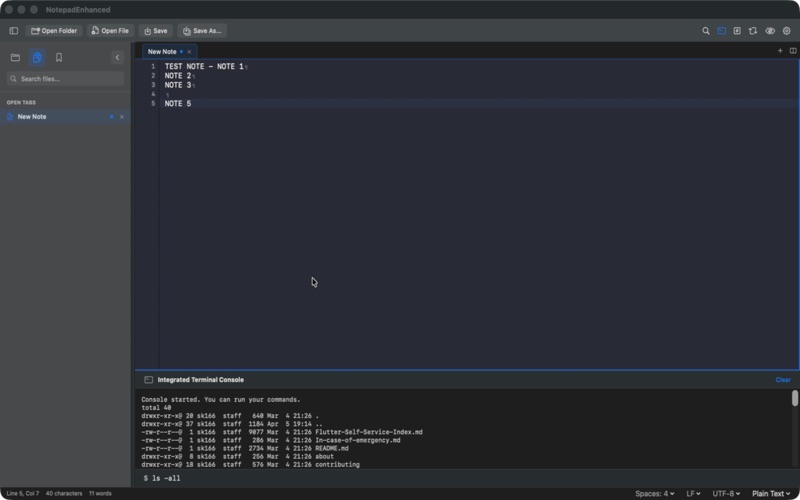Open the LF line ending dropdown

[693, 493]
